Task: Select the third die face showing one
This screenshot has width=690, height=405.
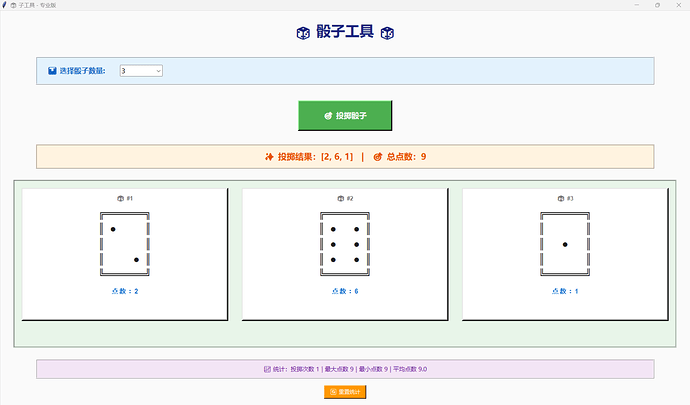Action: [565, 244]
